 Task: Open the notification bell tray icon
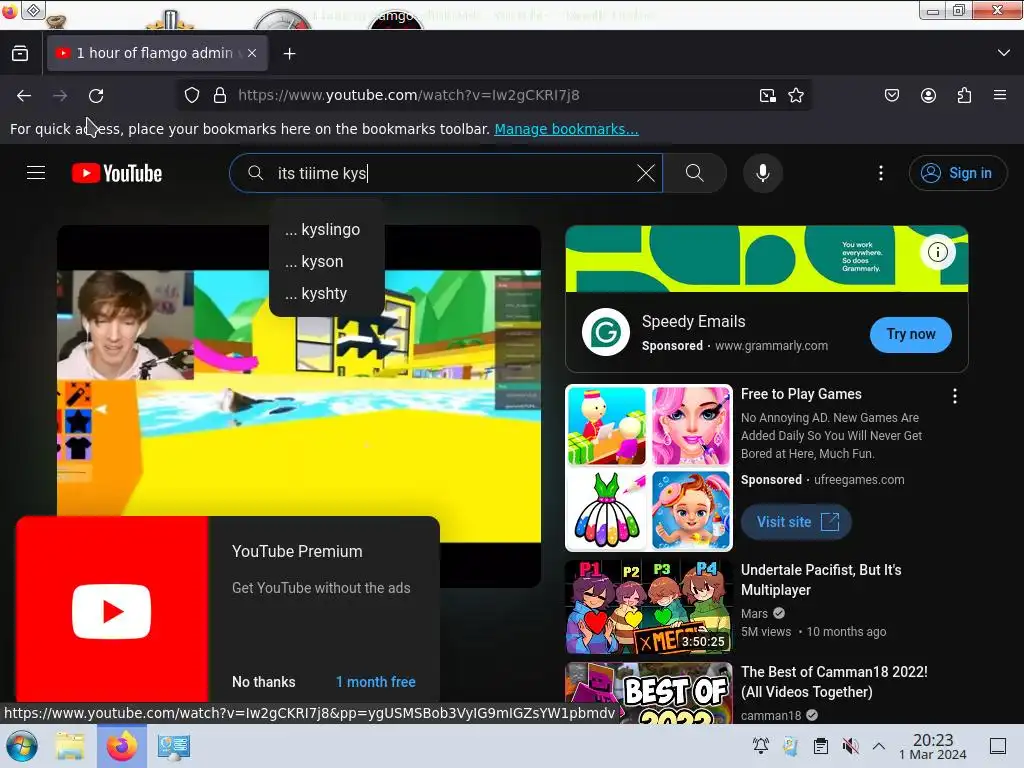point(760,746)
